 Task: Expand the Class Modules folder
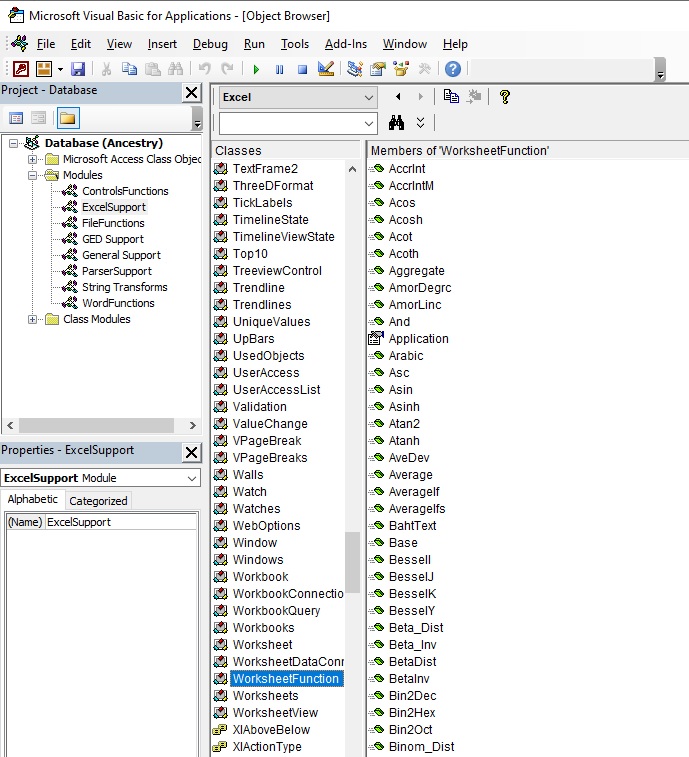point(33,319)
